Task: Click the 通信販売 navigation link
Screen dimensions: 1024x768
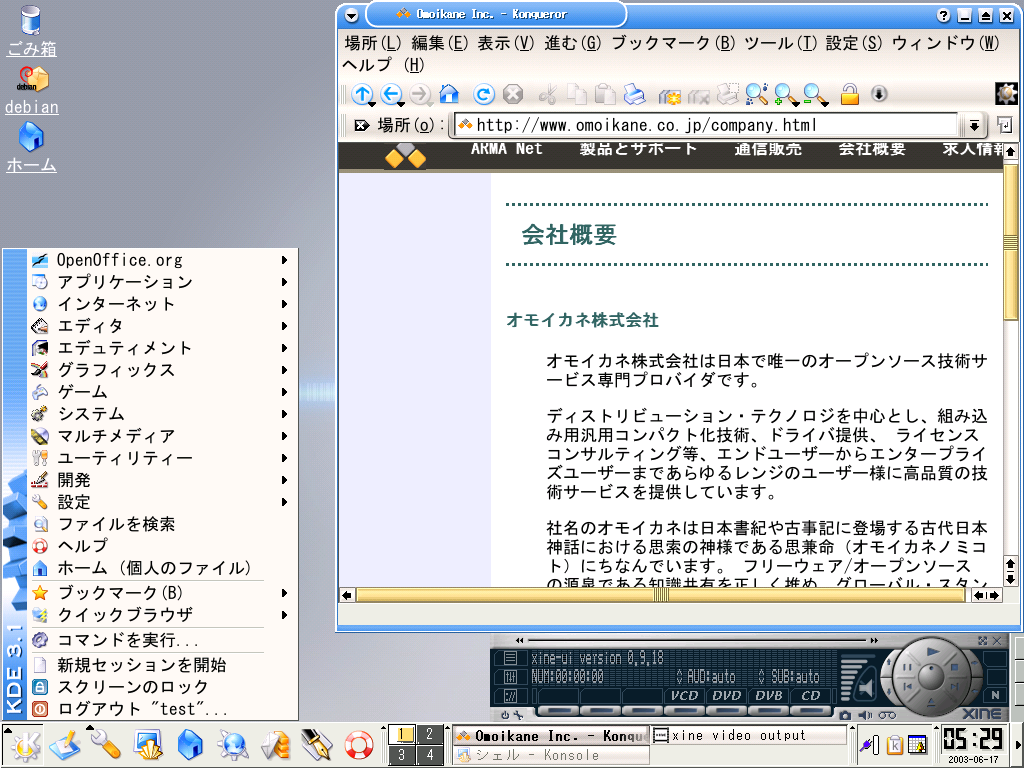Action: 768,149
